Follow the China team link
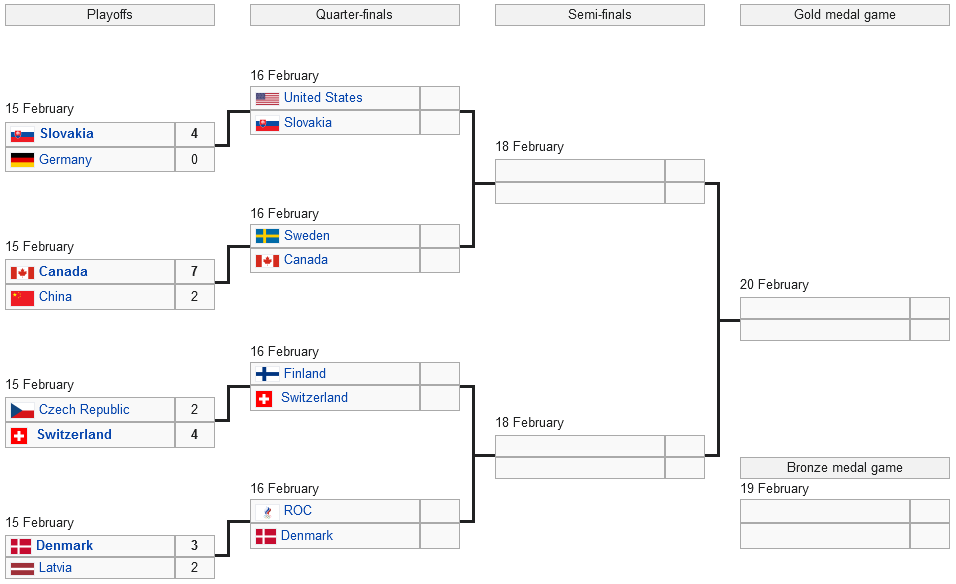Screen dimensions: 956x584 point(55,297)
